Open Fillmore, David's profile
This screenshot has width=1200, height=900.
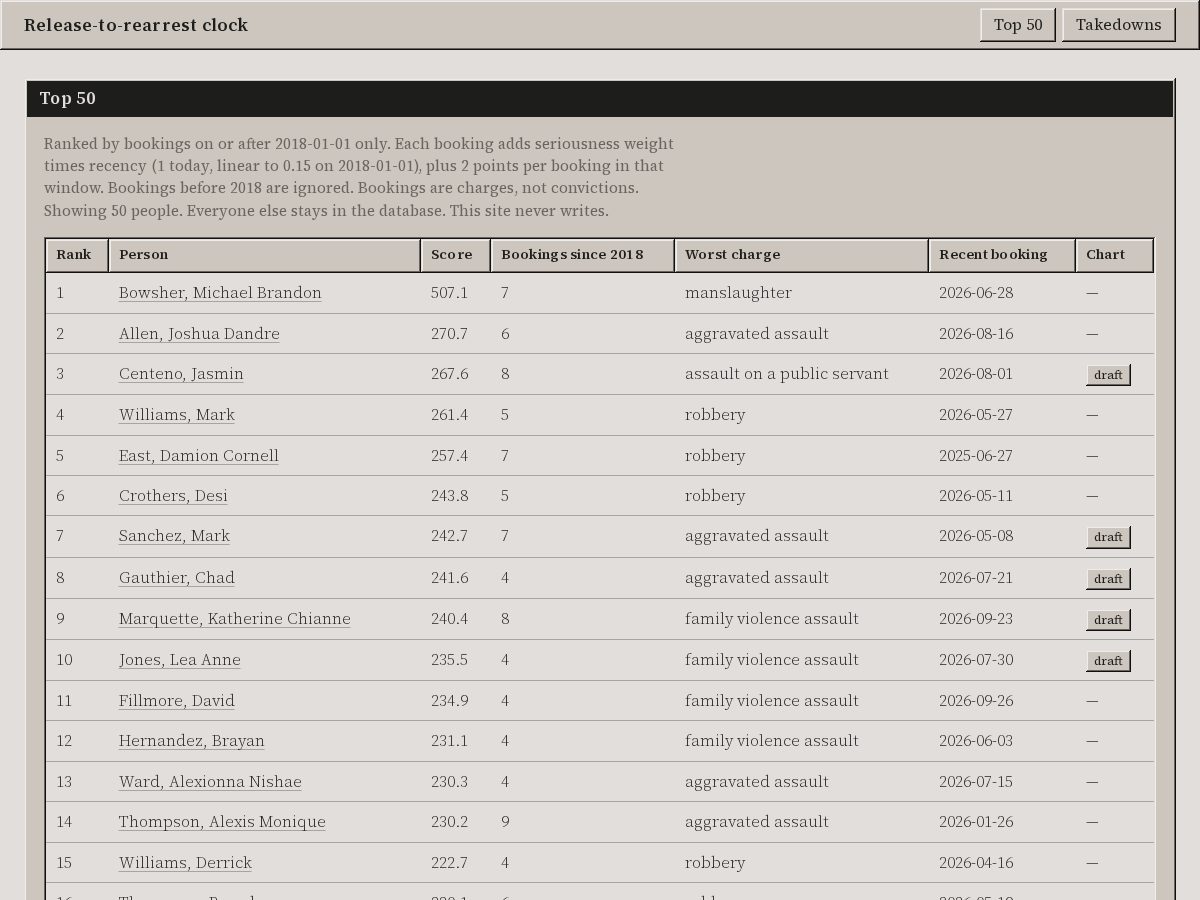tap(177, 701)
